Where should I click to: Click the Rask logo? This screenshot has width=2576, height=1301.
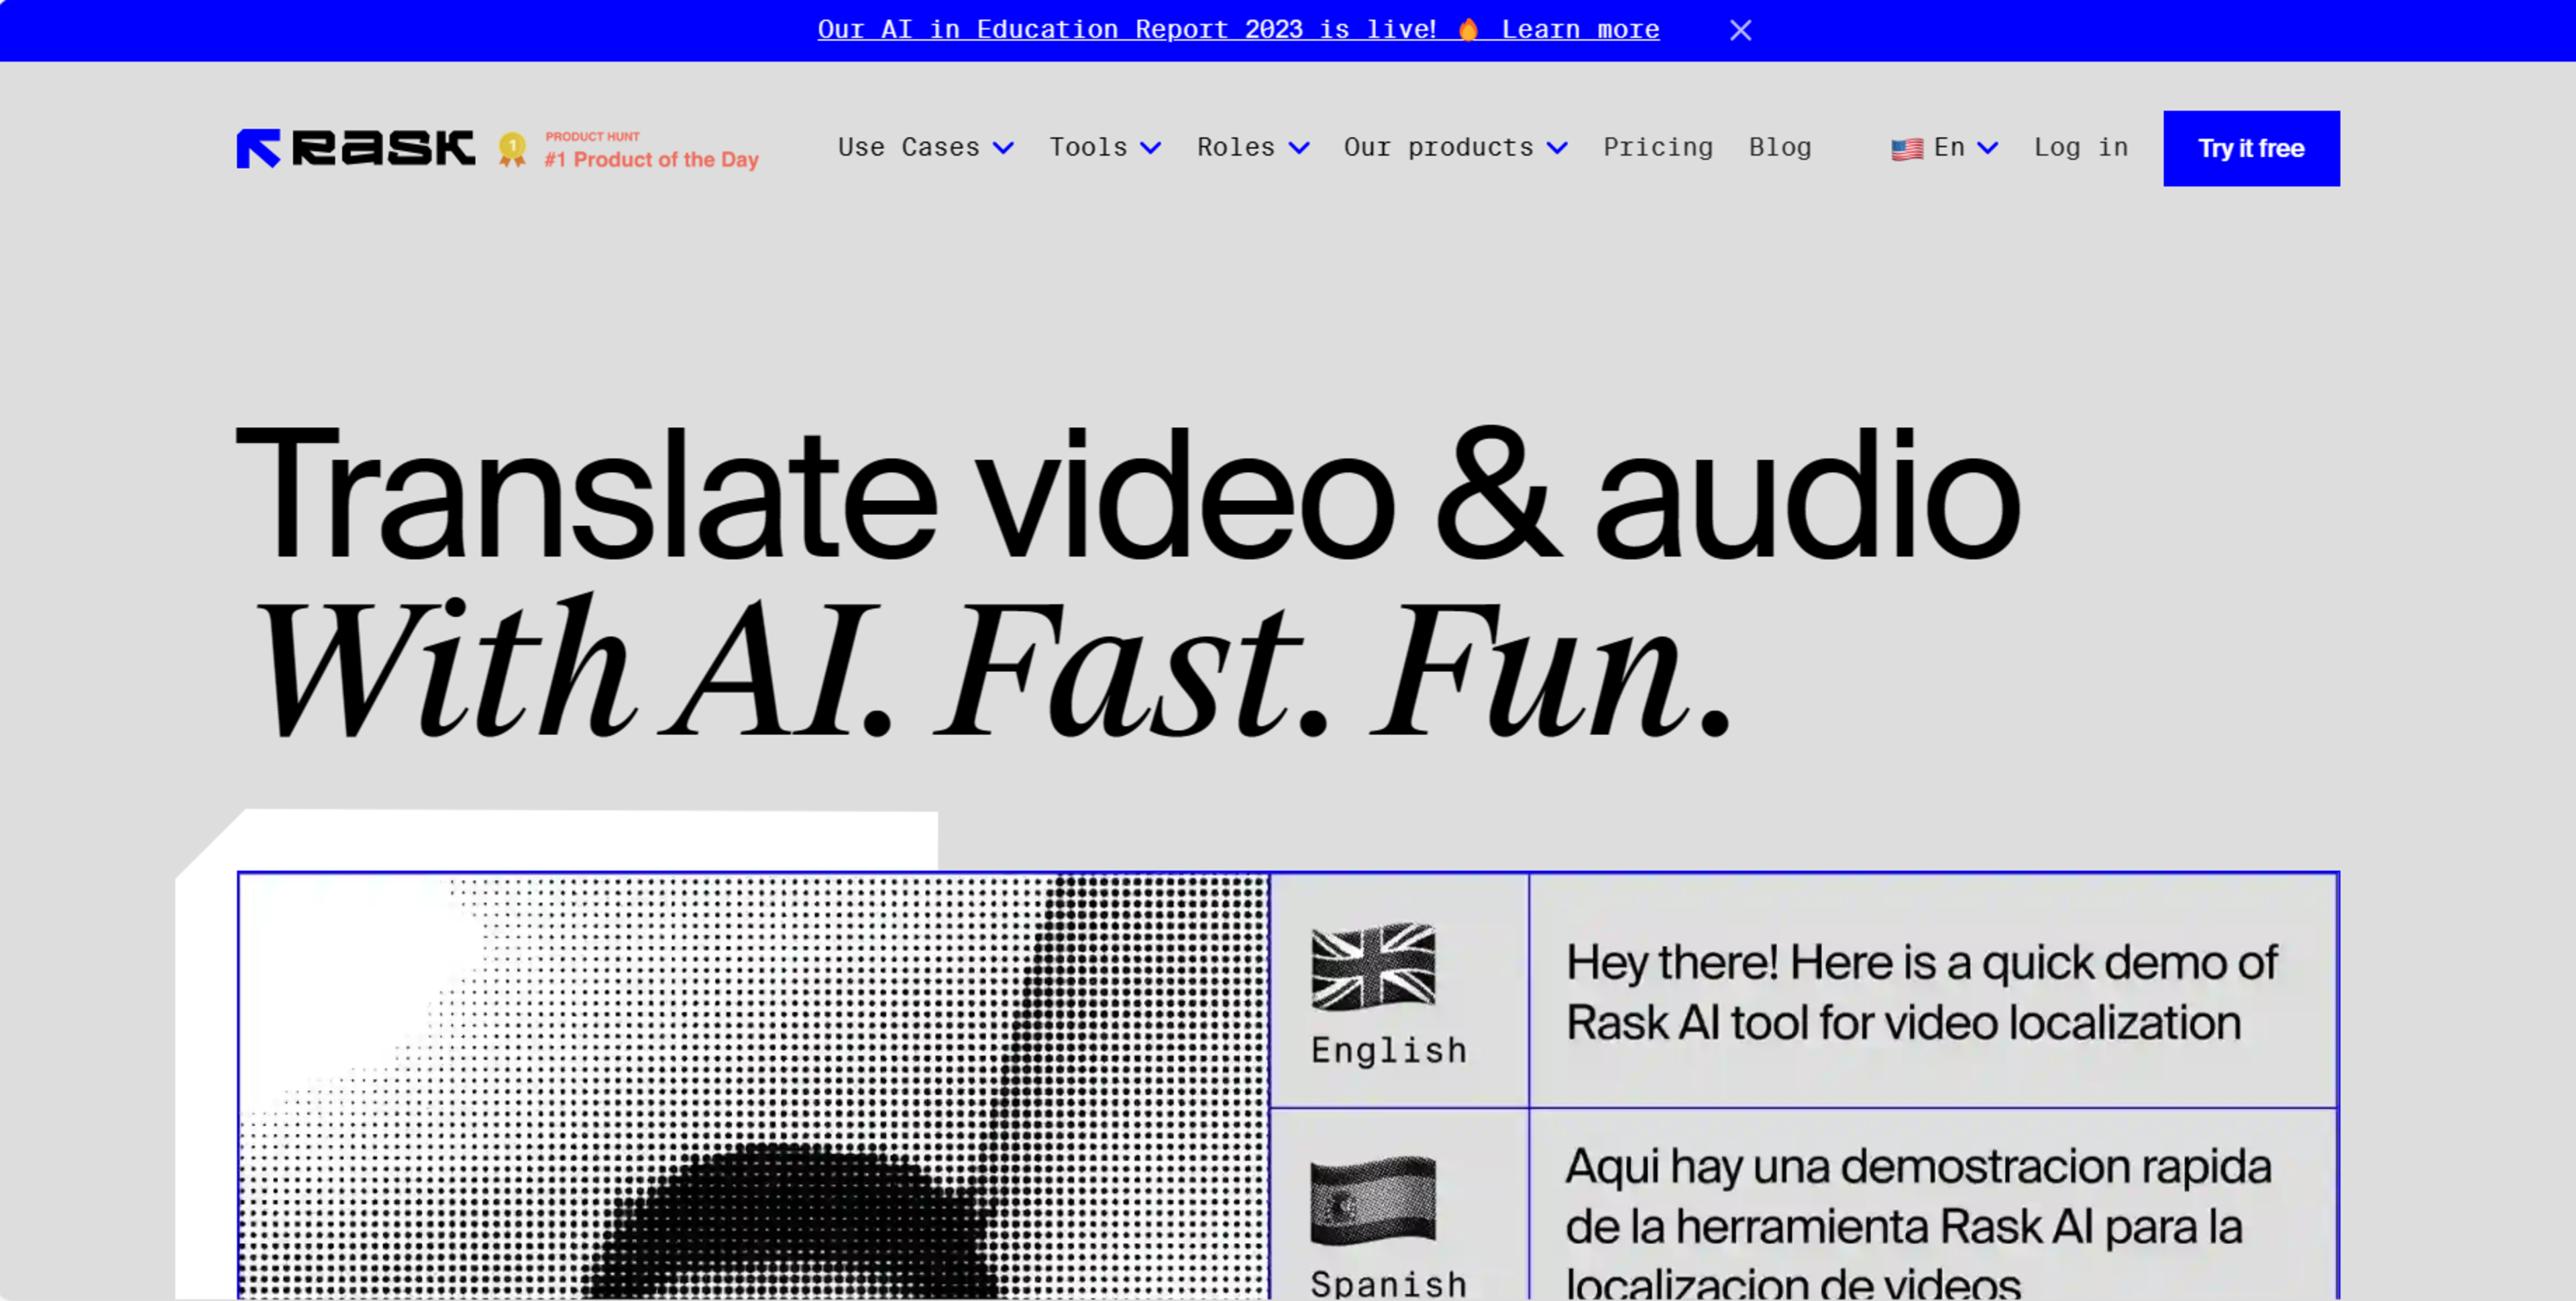(356, 148)
